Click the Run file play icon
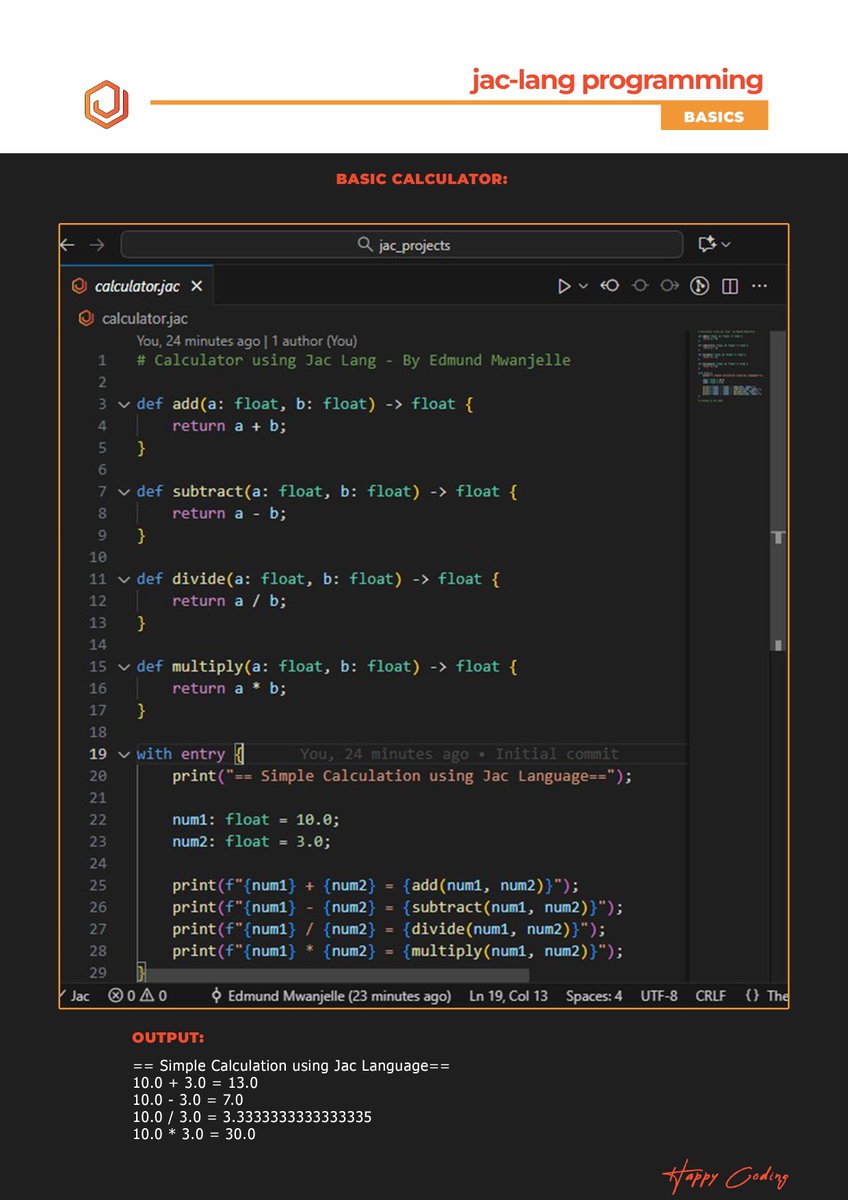The image size is (848, 1200). click(x=564, y=286)
